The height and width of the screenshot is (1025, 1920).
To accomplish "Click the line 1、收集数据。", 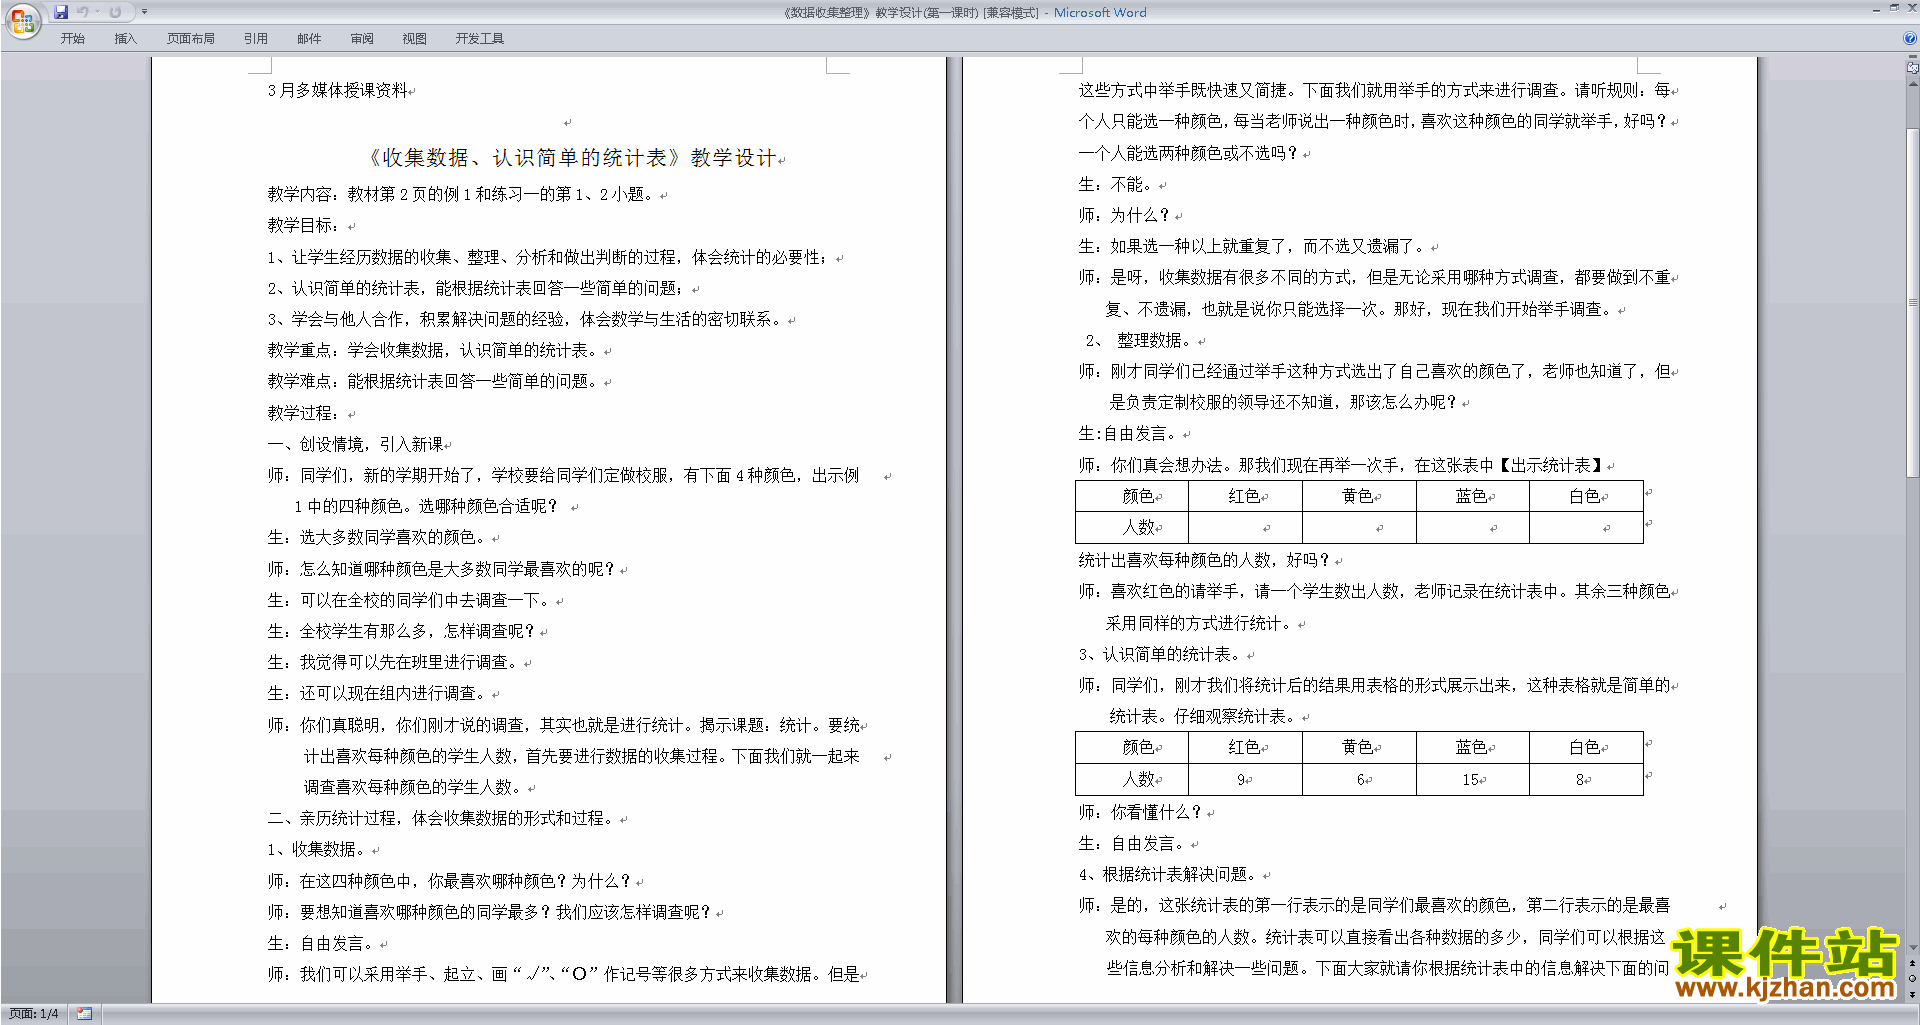I will pyautogui.click(x=317, y=849).
